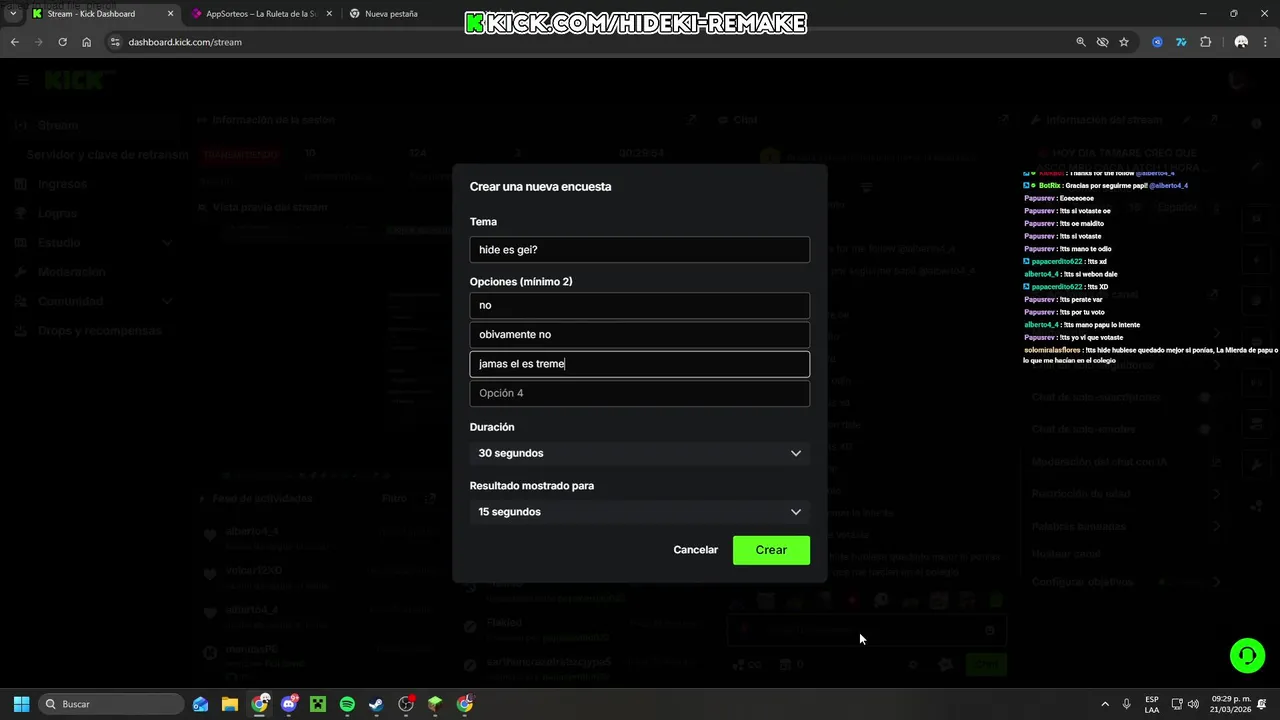
Task: Open Ingresos in the Kick sidebar
Action: 63,184
